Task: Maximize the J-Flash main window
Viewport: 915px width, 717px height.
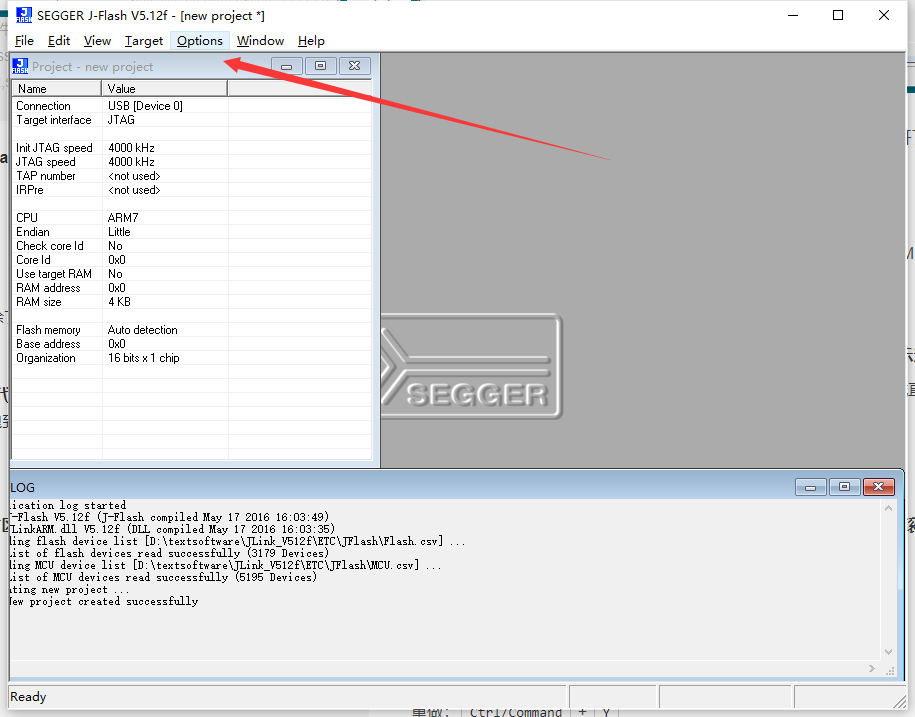Action: tap(838, 15)
